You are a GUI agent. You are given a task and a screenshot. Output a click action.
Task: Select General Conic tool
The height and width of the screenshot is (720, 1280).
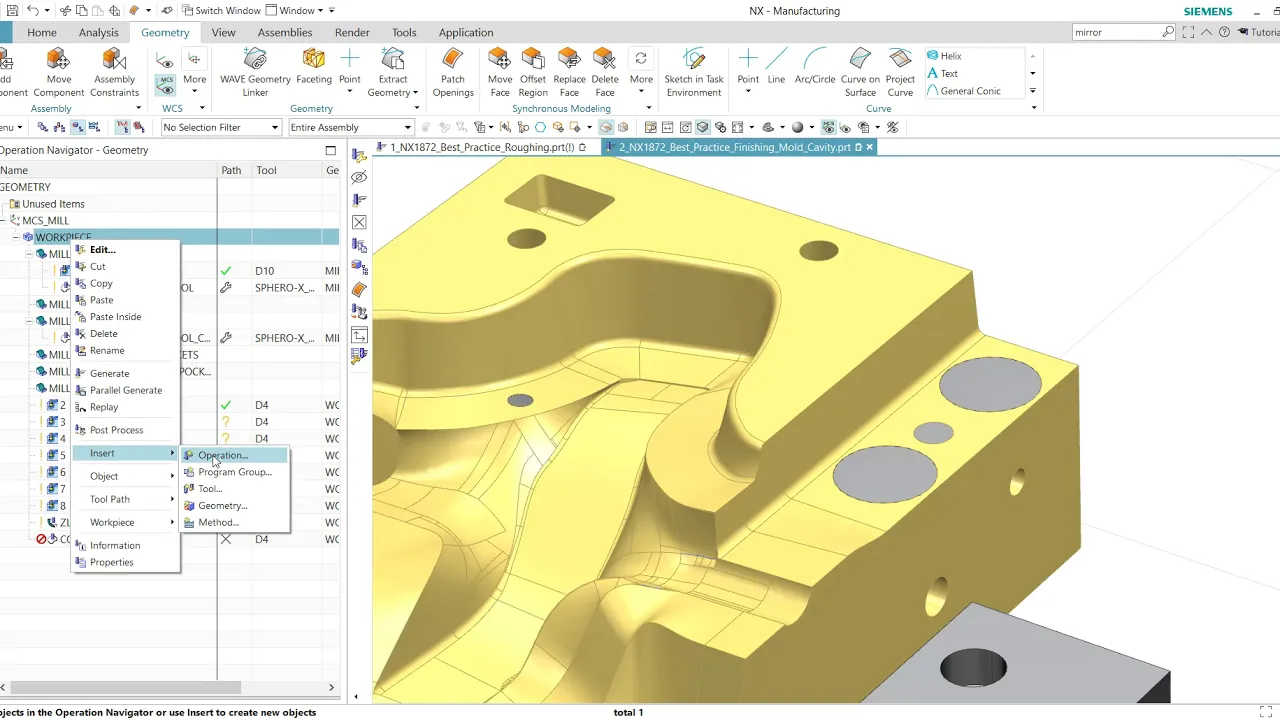tap(963, 91)
